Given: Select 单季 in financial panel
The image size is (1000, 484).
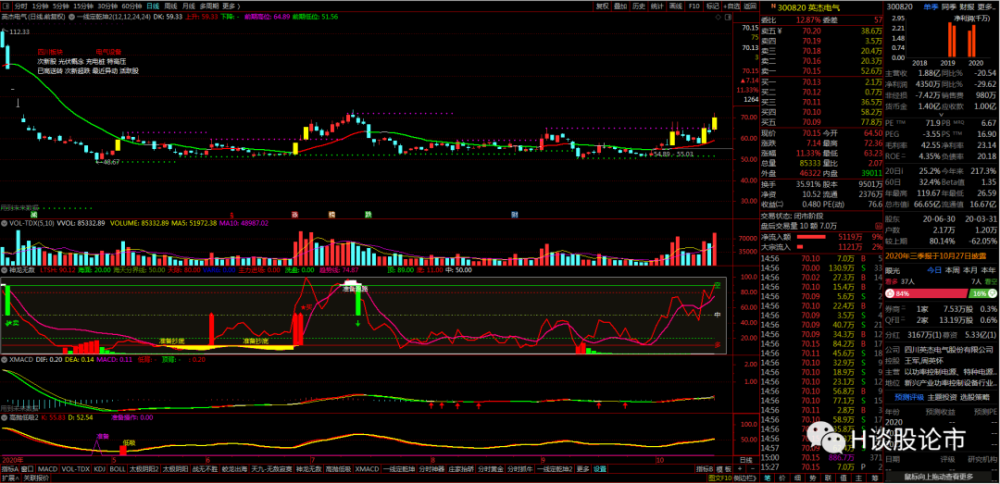Looking at the screenshot, I should [931, 6].
